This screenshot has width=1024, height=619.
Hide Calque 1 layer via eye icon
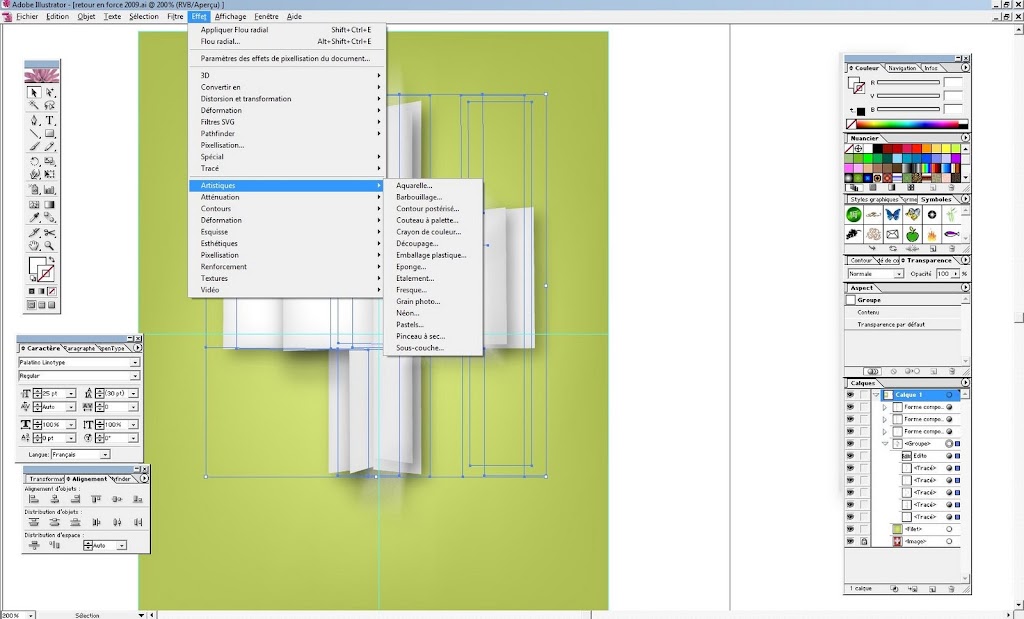pyautogui.click(x=850, y=395)
